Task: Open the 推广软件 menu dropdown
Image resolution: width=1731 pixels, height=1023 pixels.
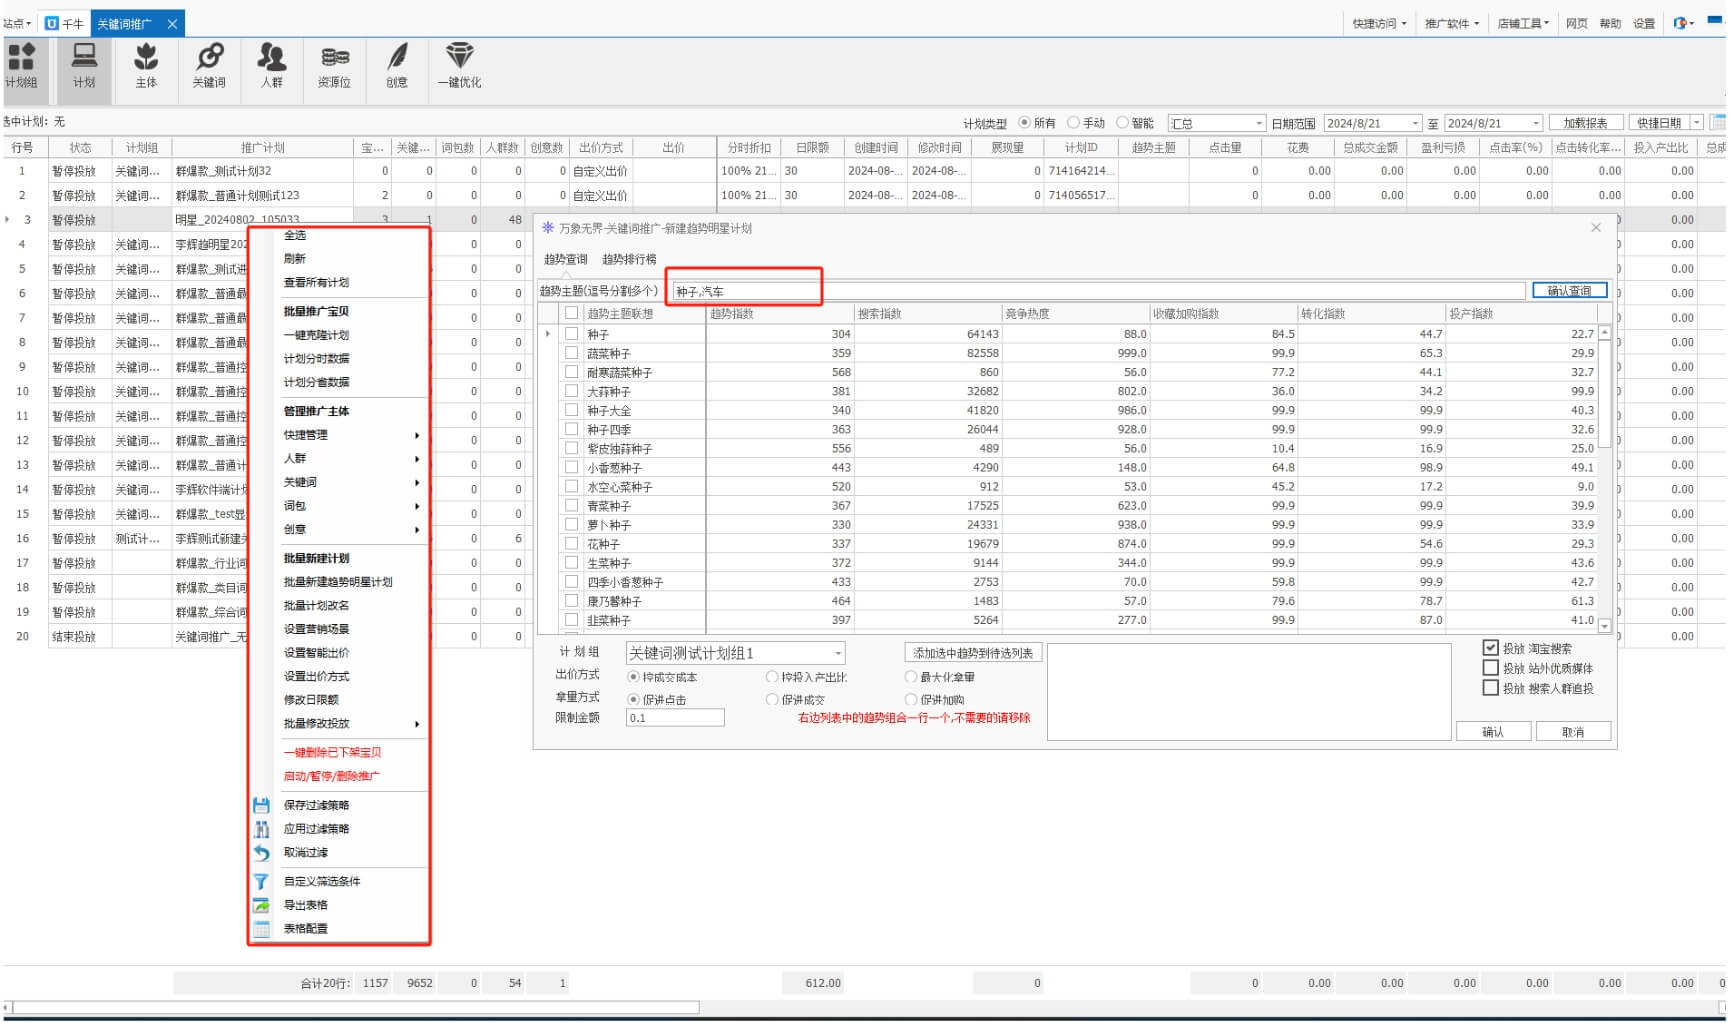Action: click(1452, 23)
